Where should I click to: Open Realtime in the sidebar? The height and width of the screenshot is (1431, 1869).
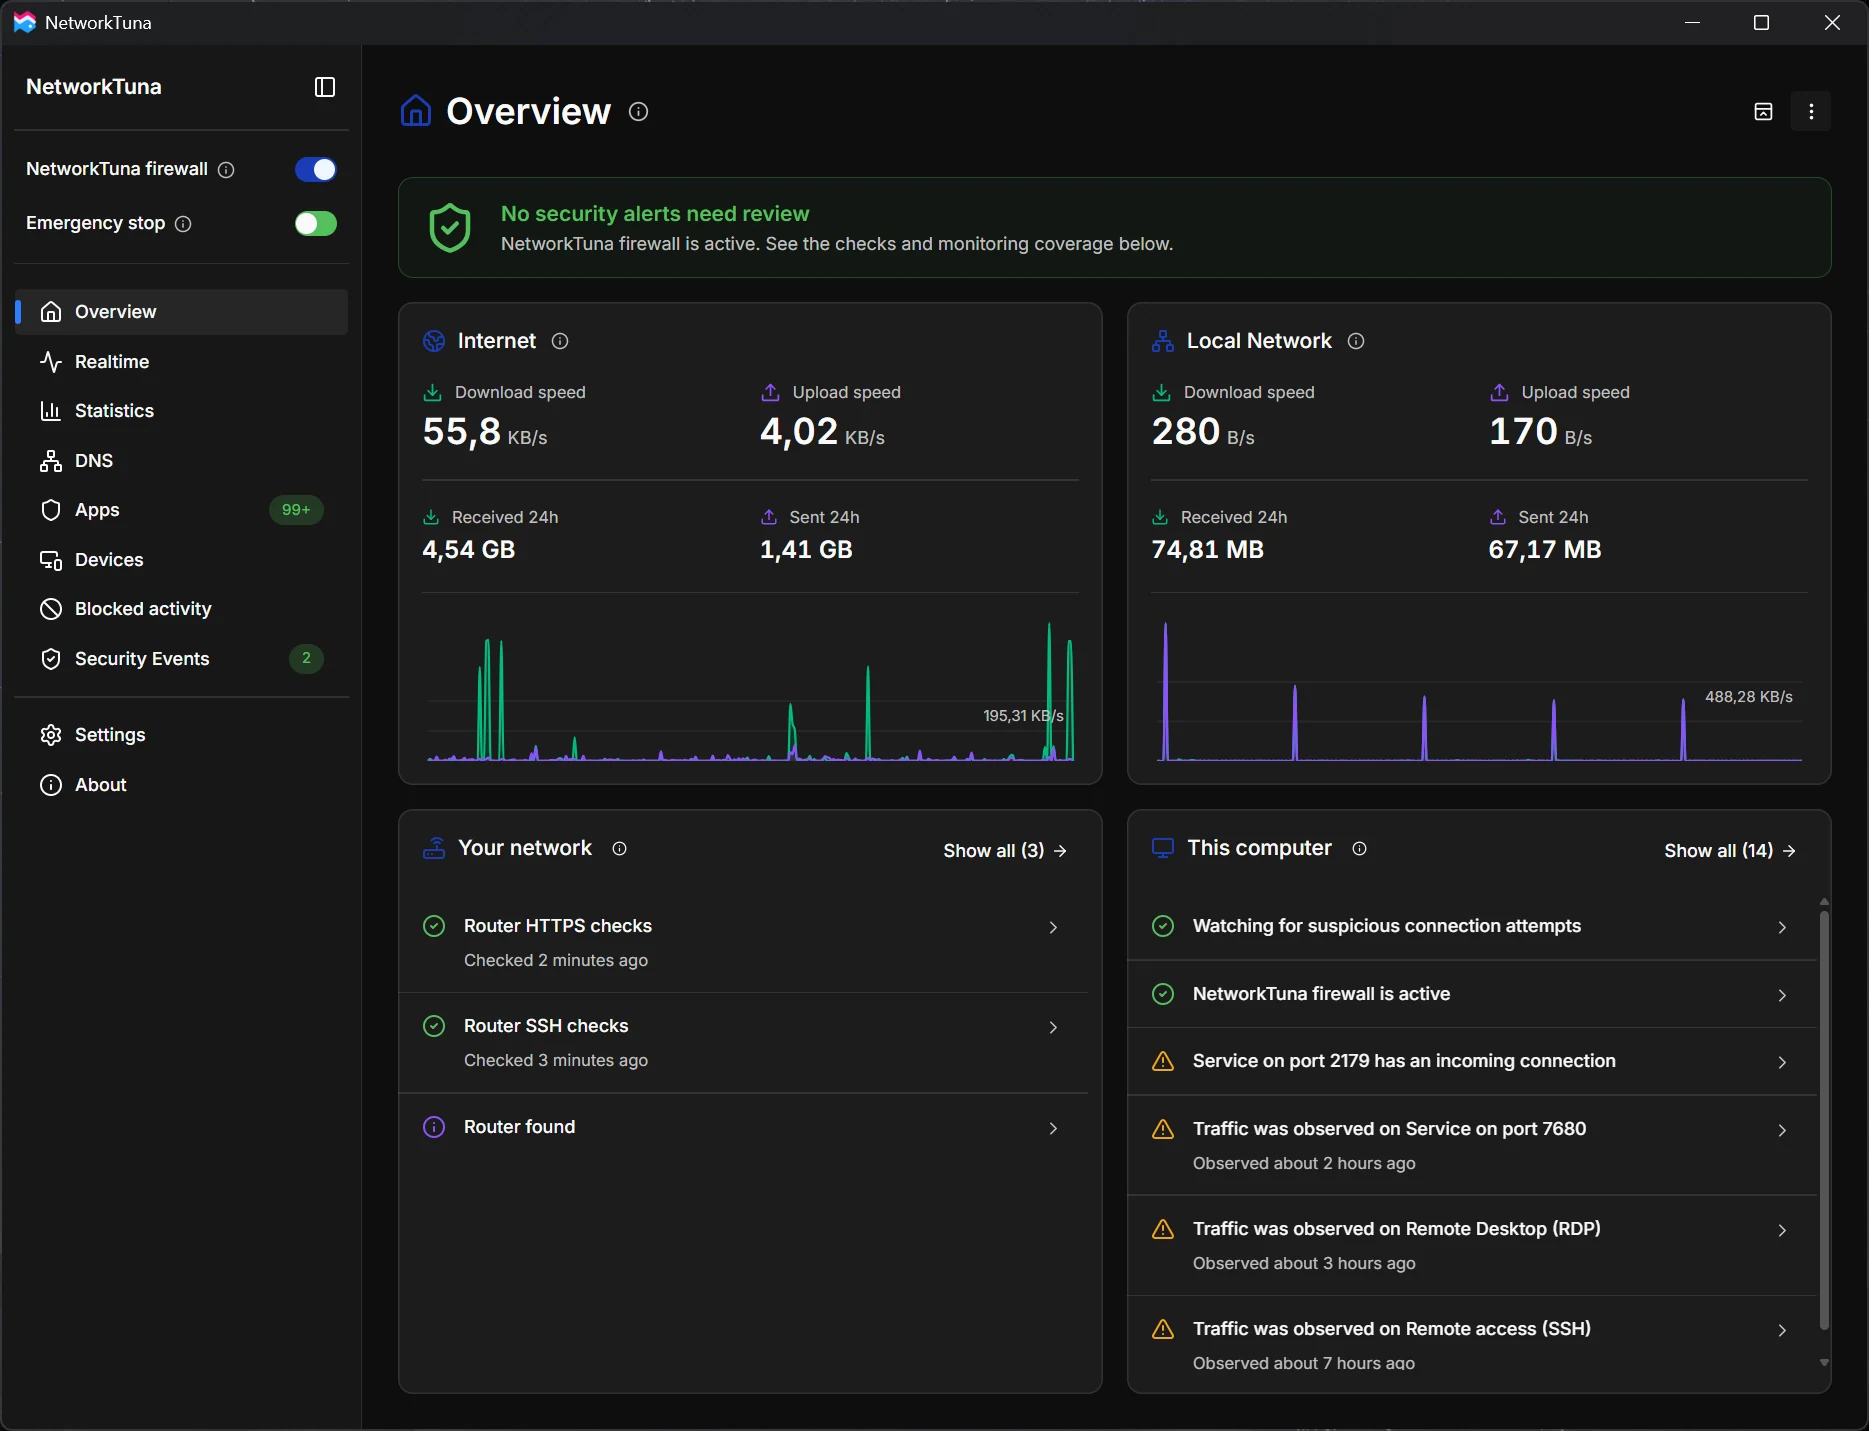pos(181,362)
